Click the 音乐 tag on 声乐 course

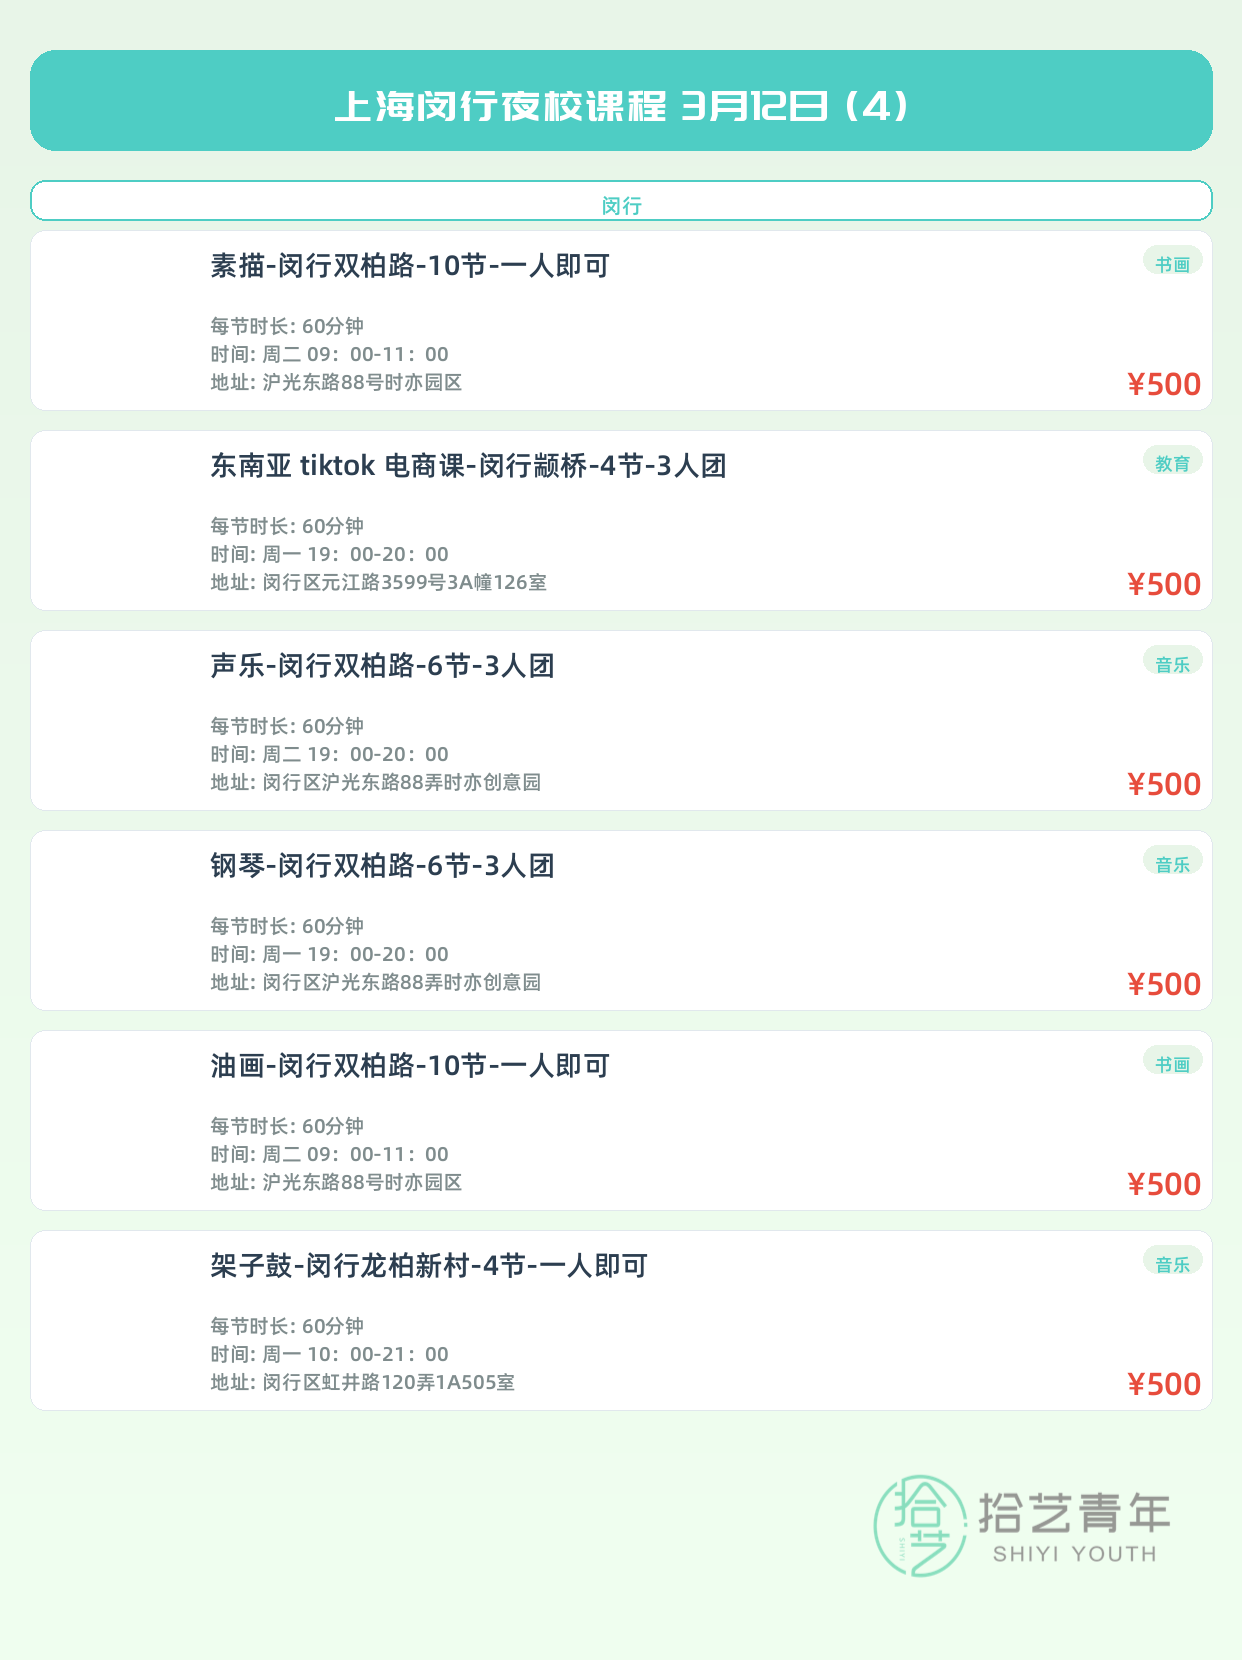pyautogui.click(x=1172, y=663)
